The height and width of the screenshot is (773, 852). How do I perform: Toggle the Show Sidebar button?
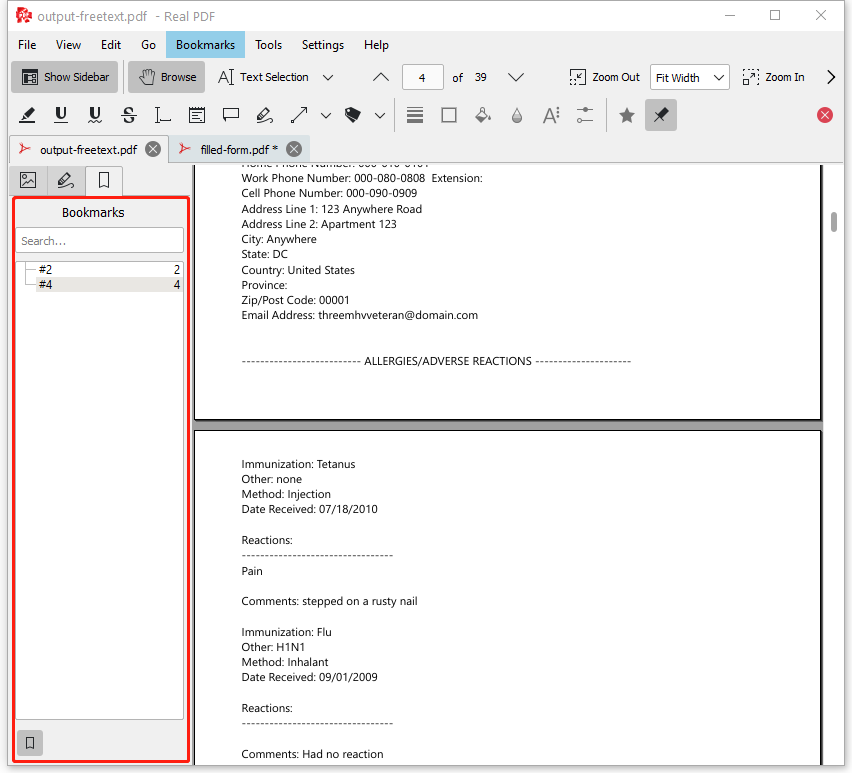coord(65,77)
